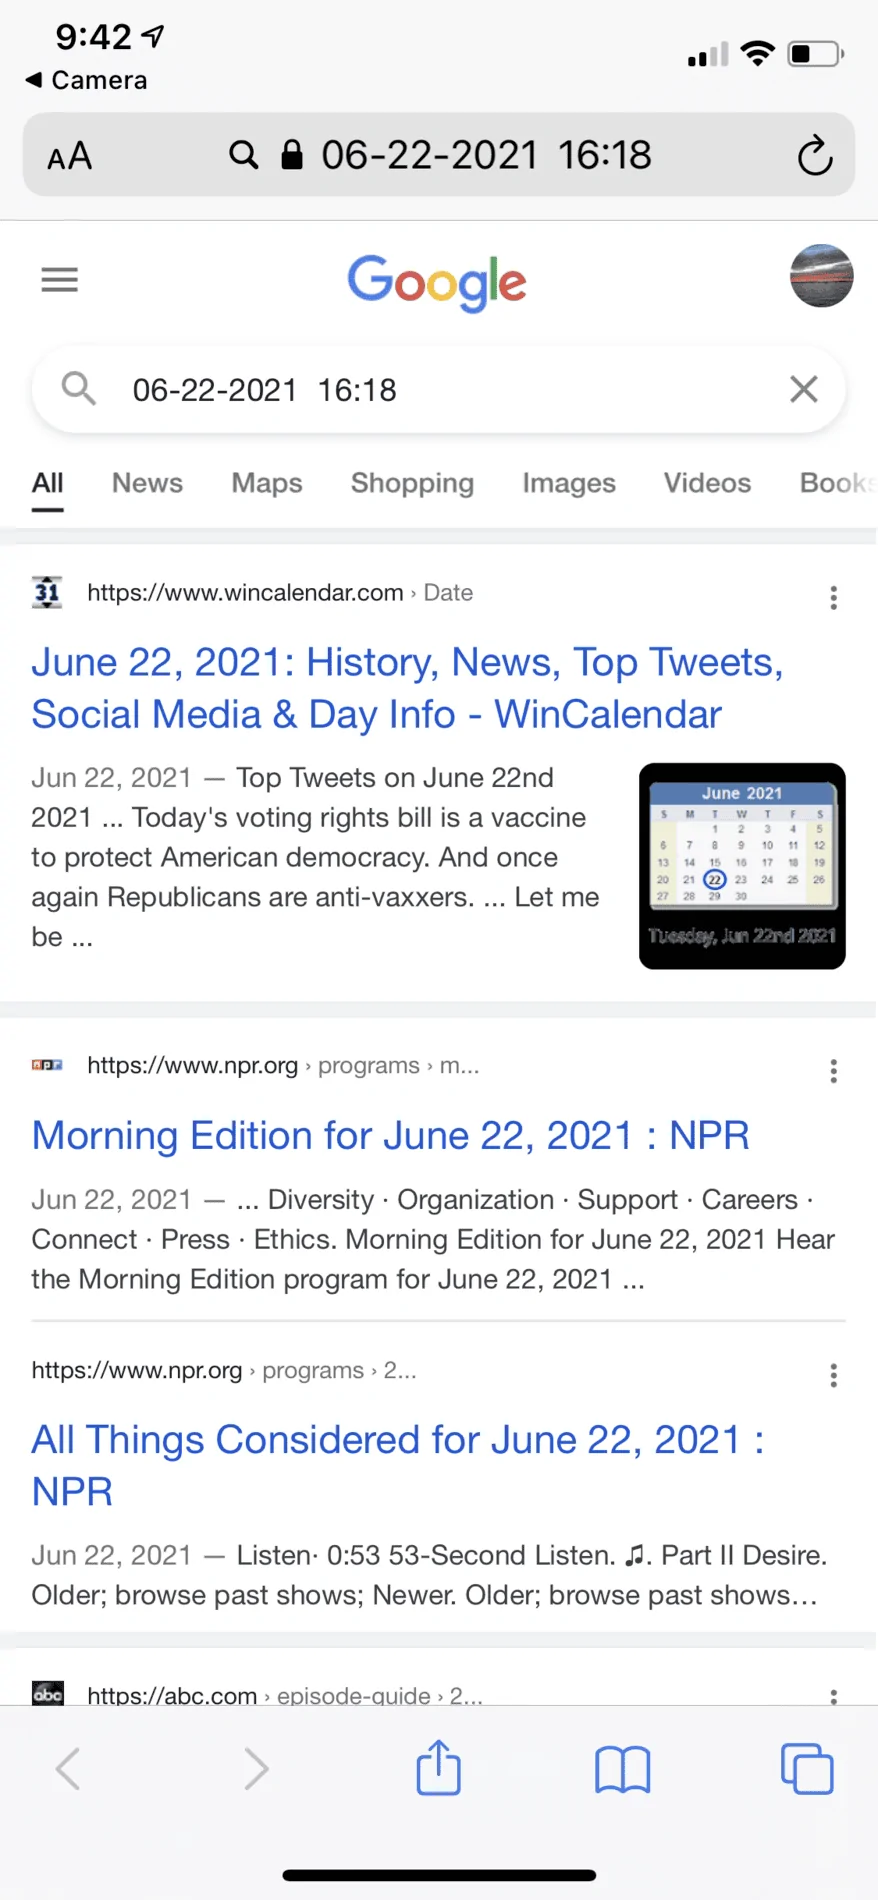Go back using the left chevron
Viewport: 878px width, 1900px height.
tap(68, 1768)
